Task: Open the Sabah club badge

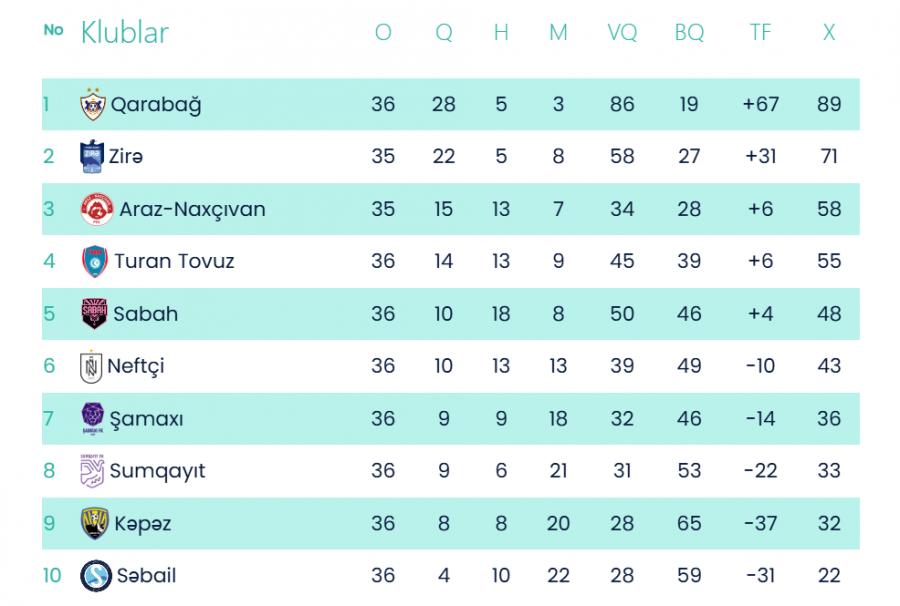Action: [94, 313]
